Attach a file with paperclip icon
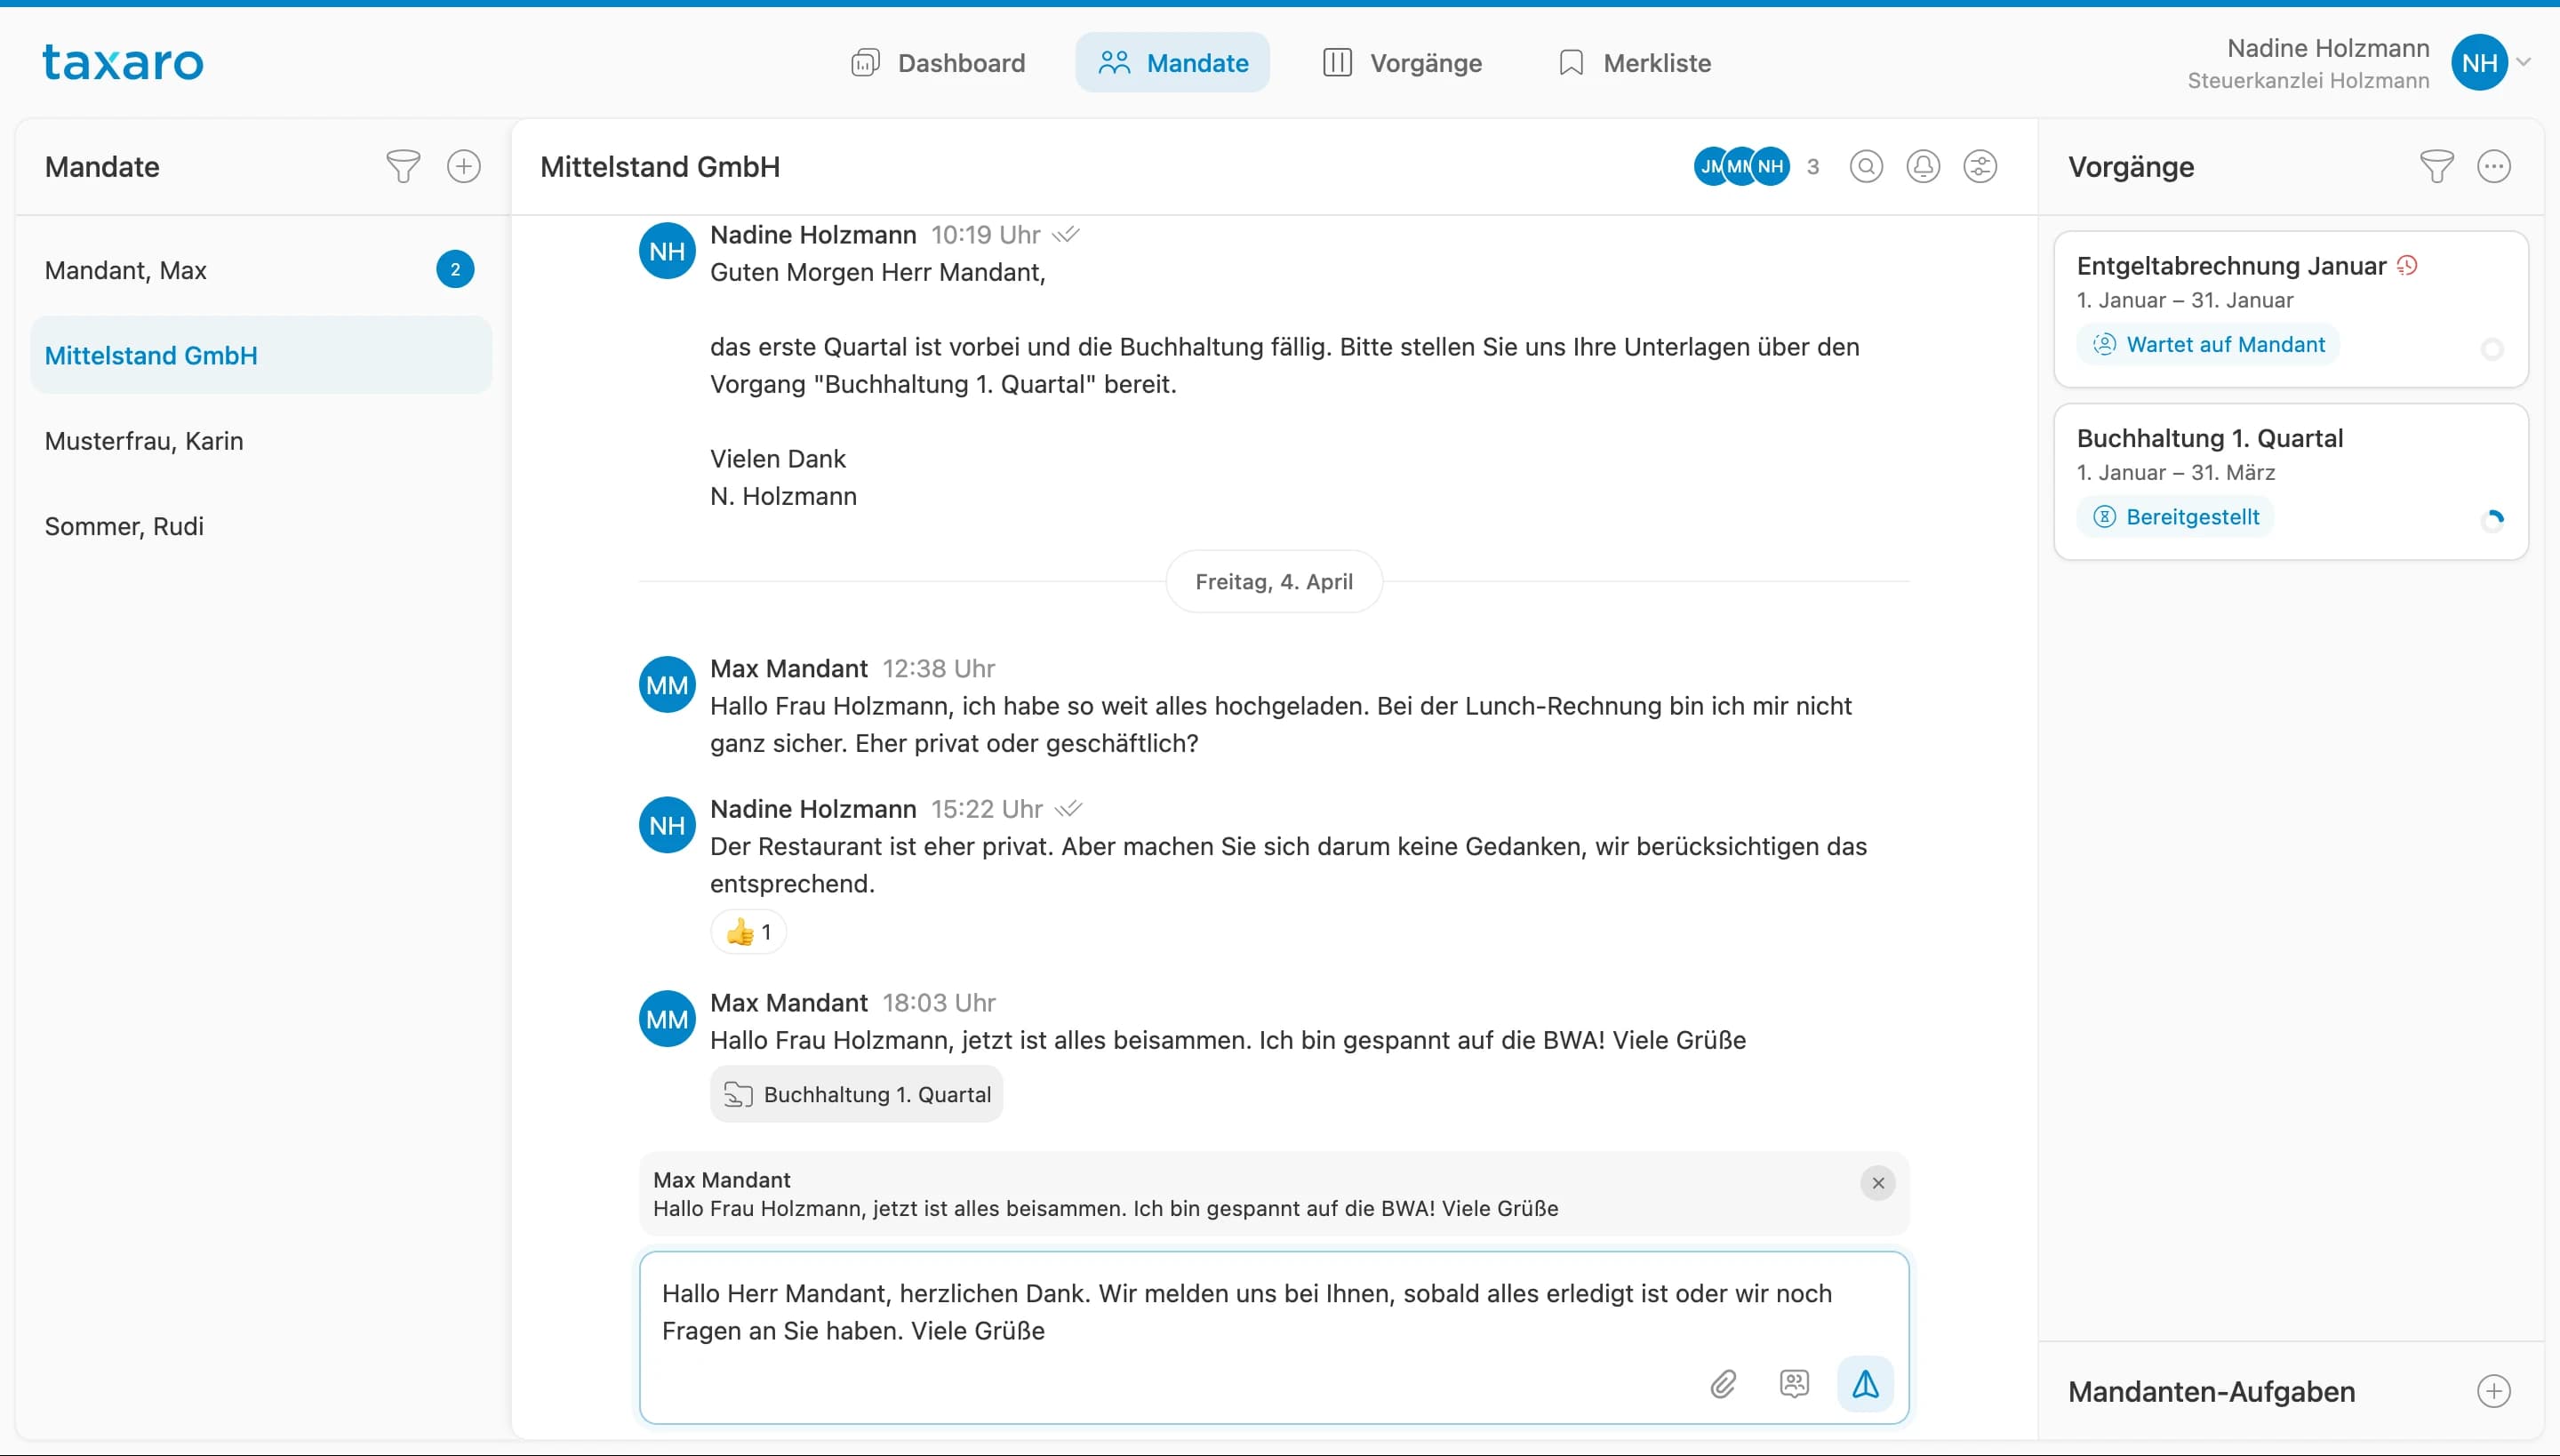Viewport: 2560px width, 1456px height. click(1722, 1384)
